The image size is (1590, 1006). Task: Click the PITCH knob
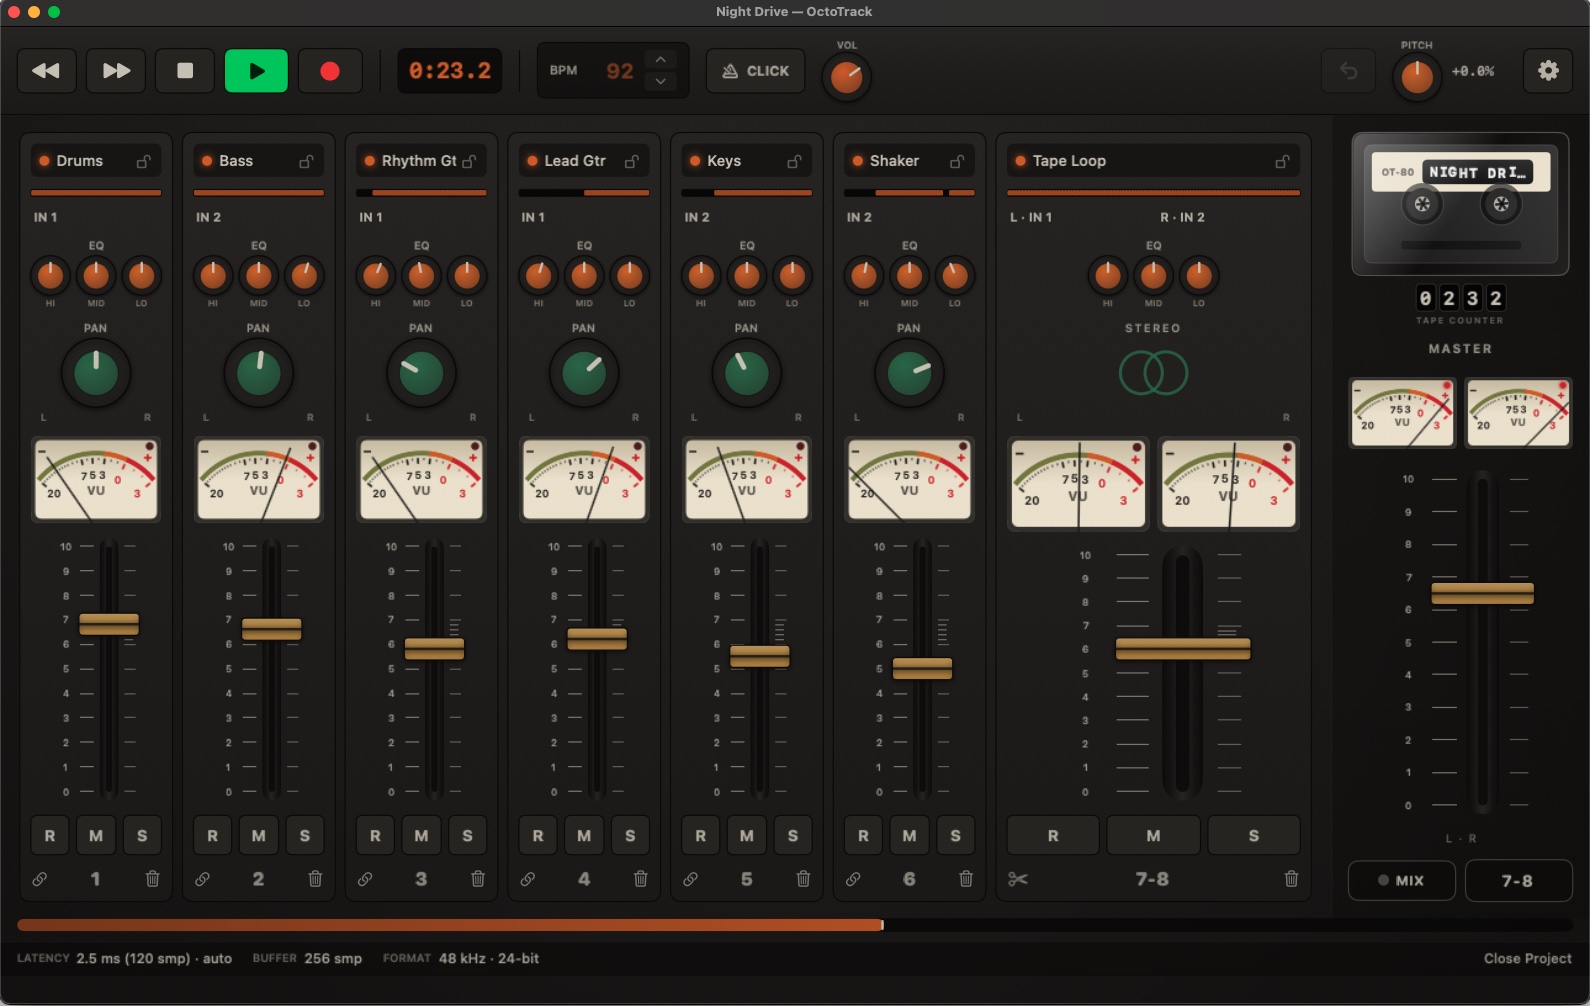[x=1417, y=77]
